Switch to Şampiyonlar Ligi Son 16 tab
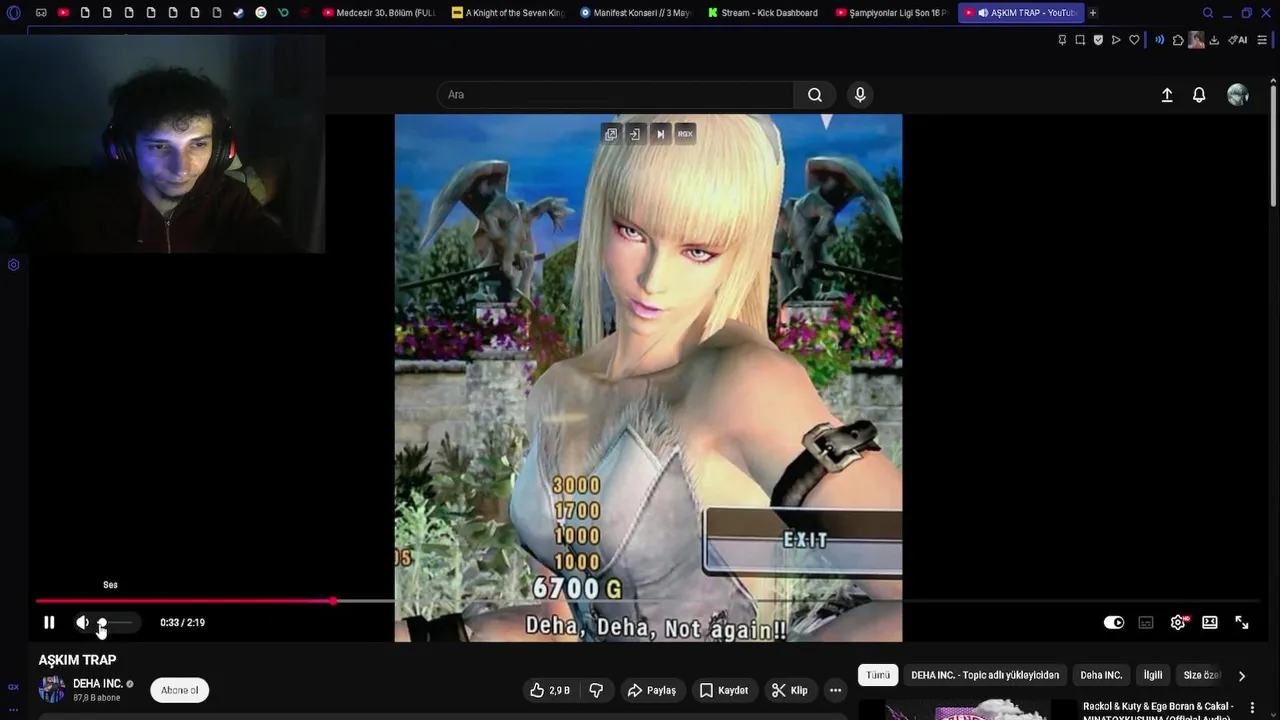This screenshot has width=1280, height=720. click(891, 13)
